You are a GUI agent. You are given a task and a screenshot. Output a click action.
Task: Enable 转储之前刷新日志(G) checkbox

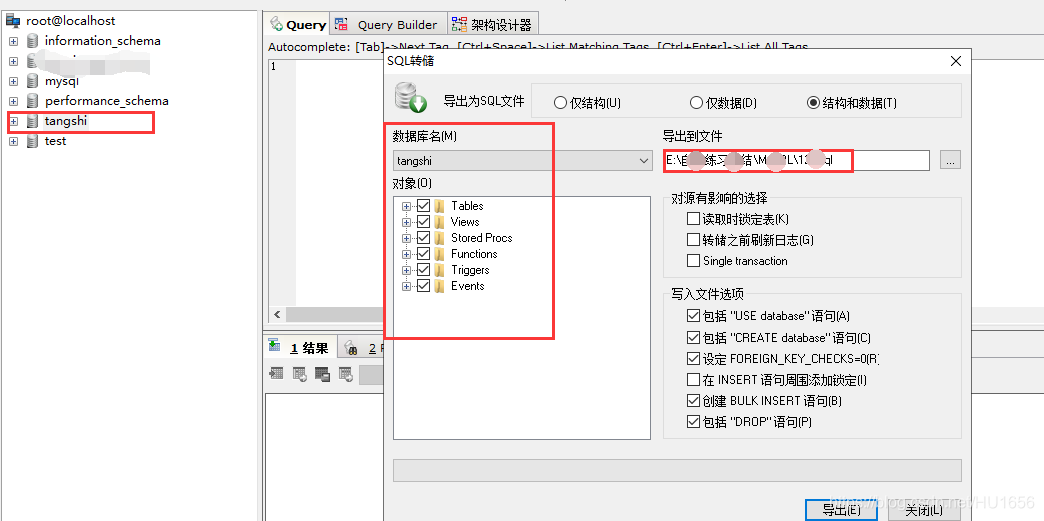pos(693,240)
